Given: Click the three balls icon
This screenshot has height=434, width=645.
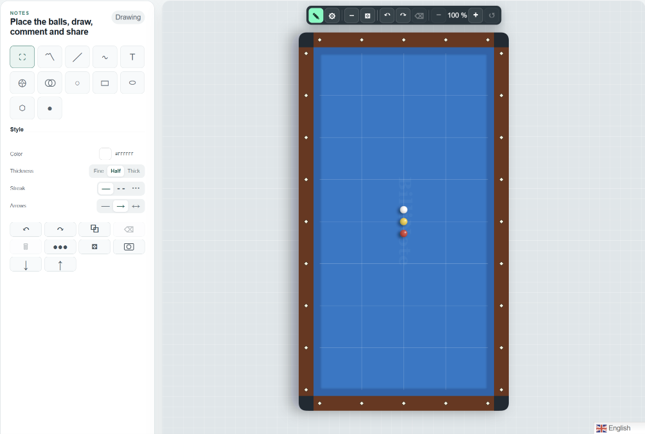Looking at the screenshot, I should 60,247.
